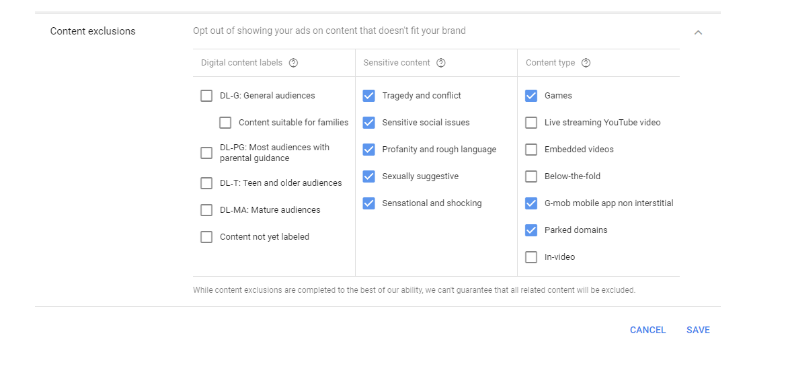Click the CANCEL button

point(648,330)
